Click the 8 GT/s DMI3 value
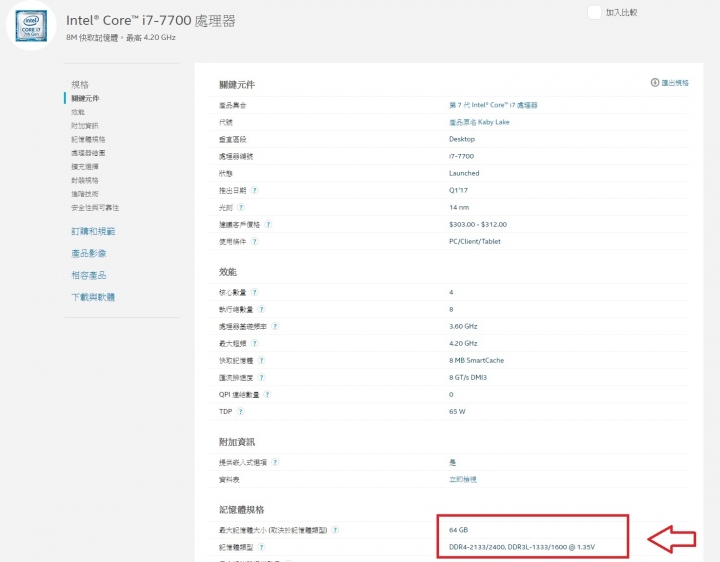This screenshot has height=562, width=720. (x=468, y=377)
